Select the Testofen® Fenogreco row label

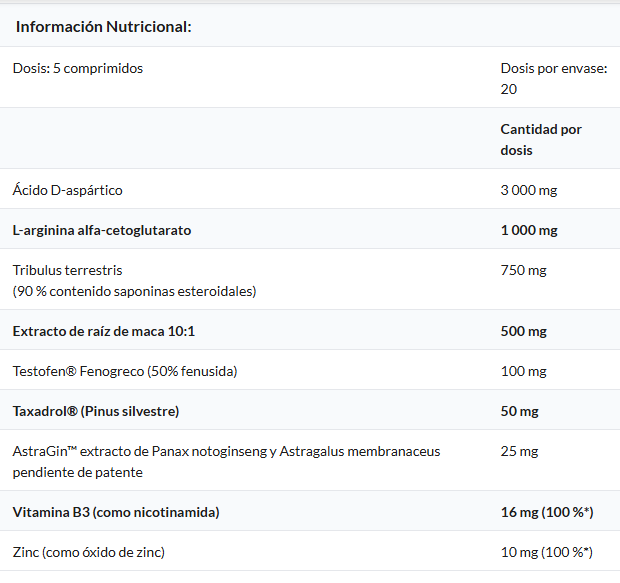(125, 371)
